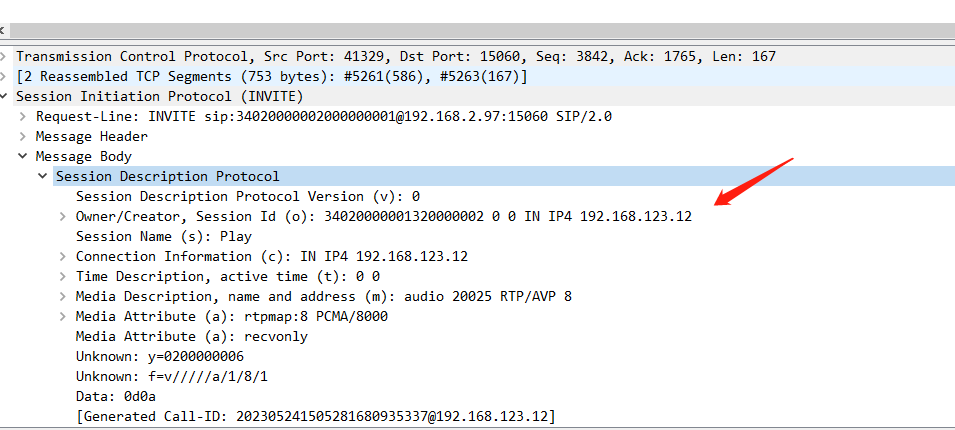Select the Unknown: f=v/////a/1/8/1 line

click(171, 377)
